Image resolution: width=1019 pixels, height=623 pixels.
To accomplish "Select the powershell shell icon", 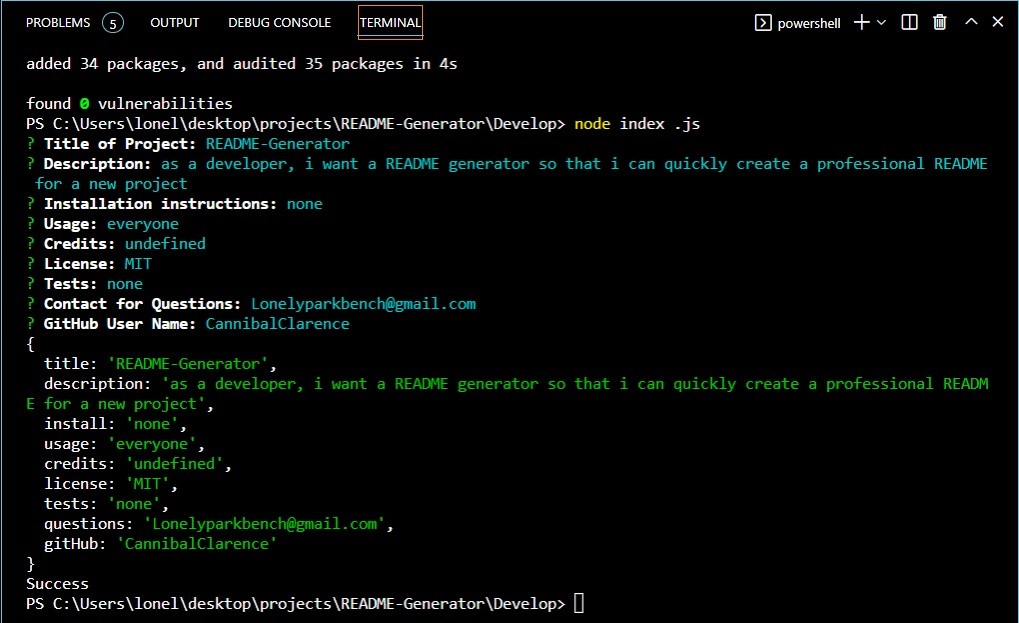I will click(x=765, y=22).
